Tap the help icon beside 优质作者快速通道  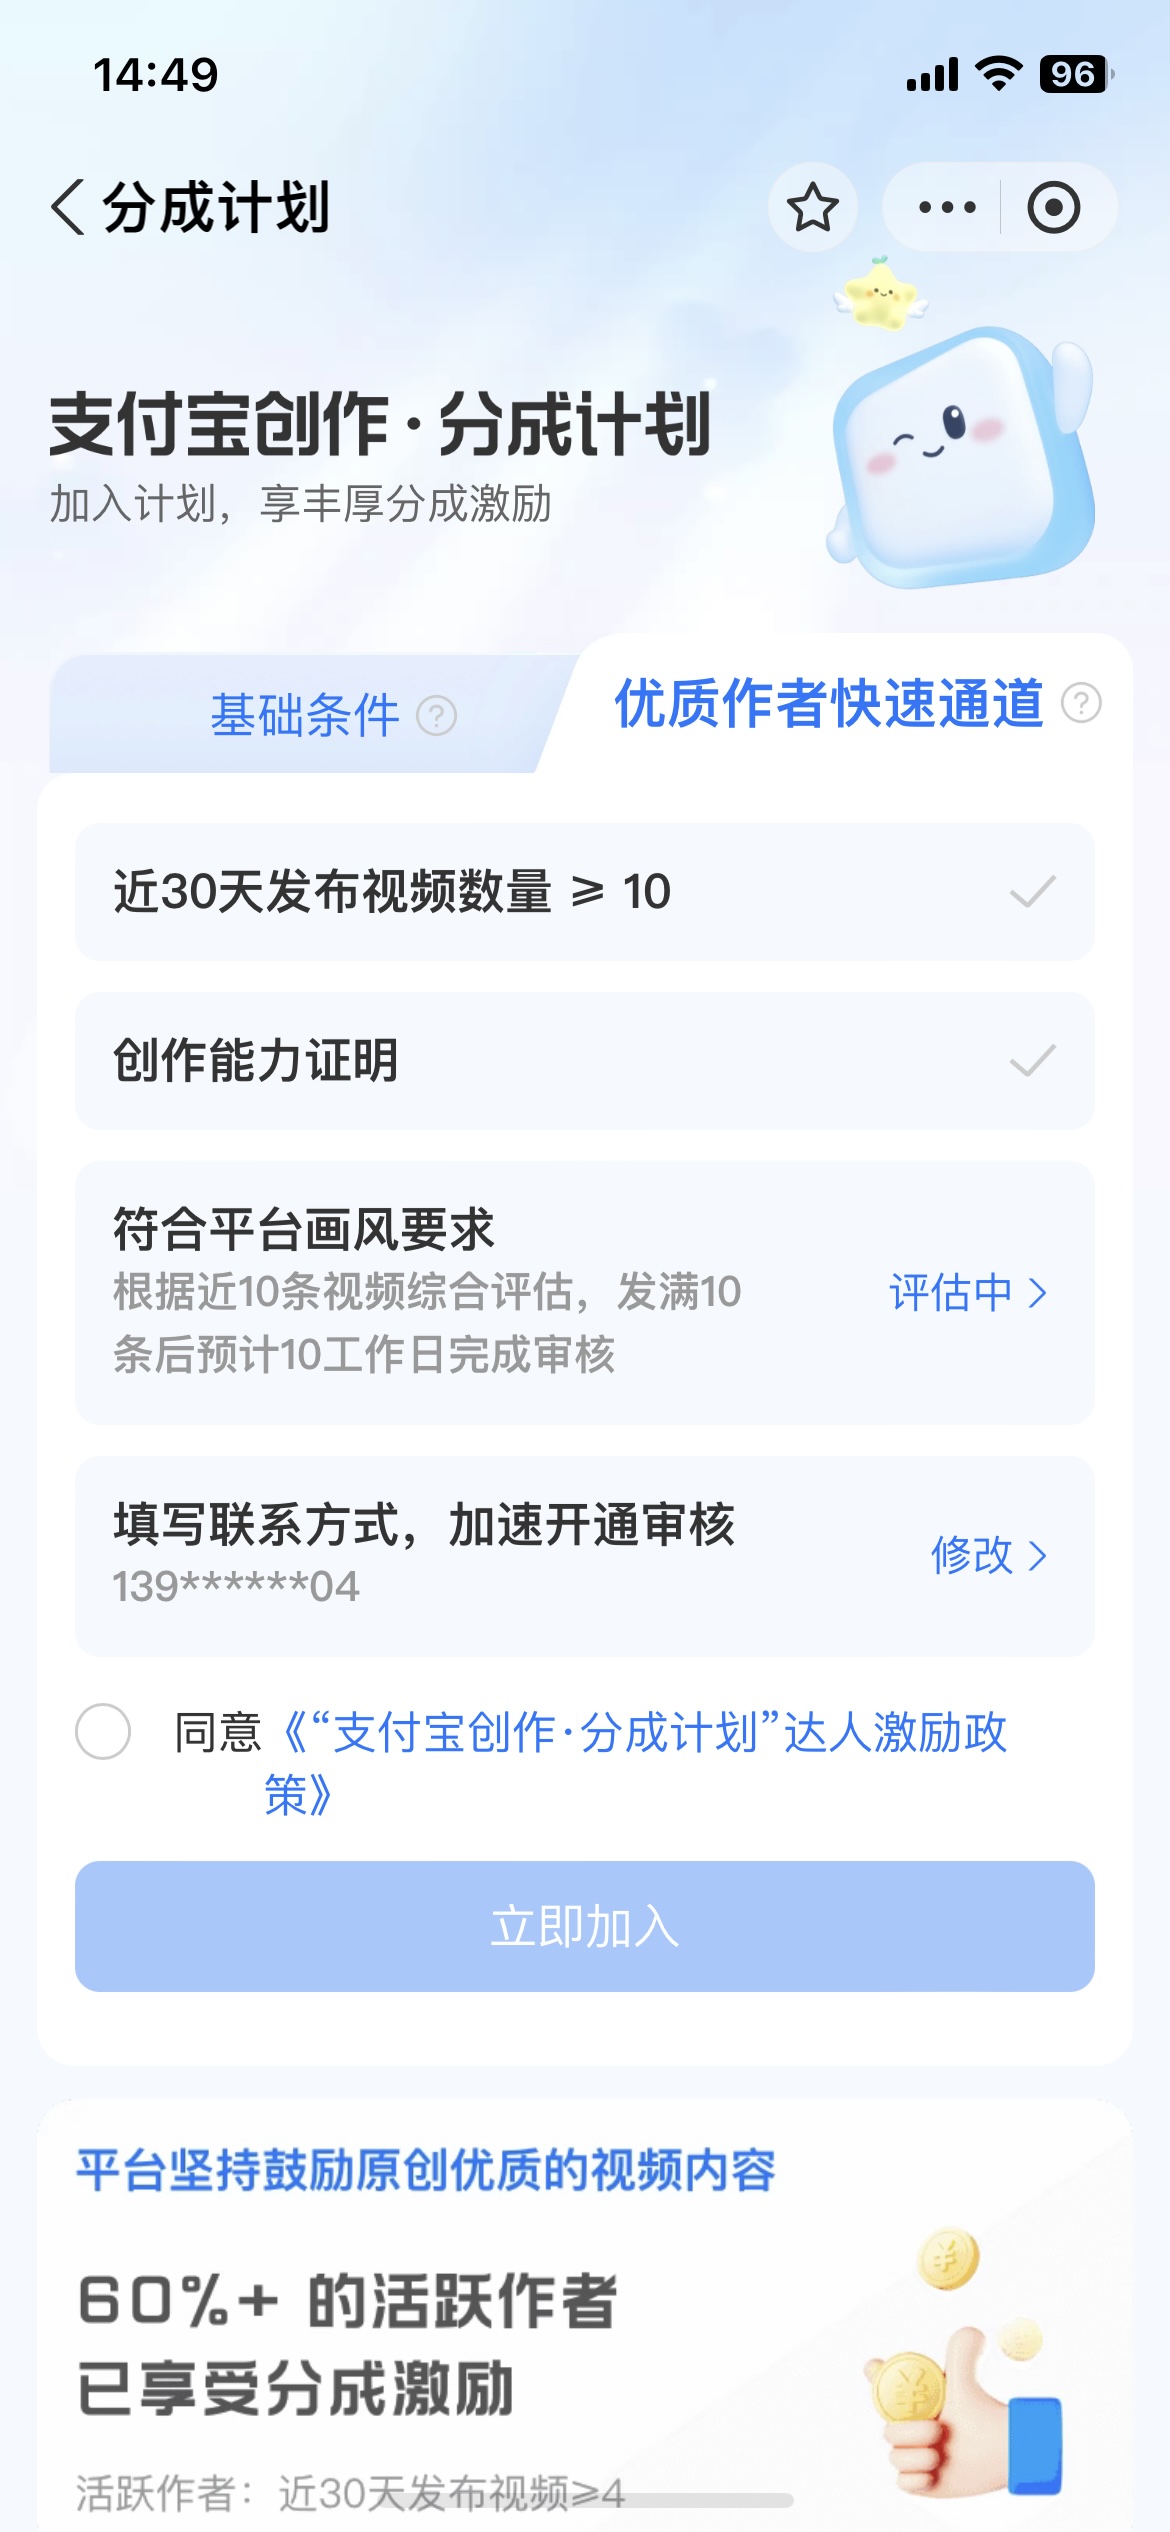(1081, 703)
